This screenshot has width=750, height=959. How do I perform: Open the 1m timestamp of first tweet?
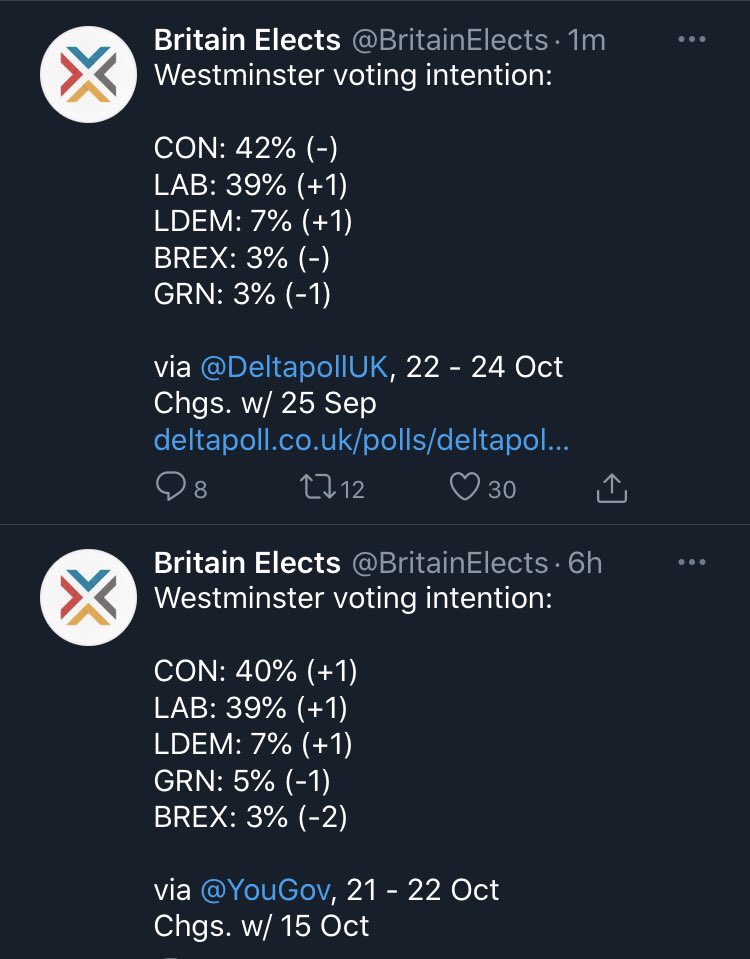(x=586, y=40)
